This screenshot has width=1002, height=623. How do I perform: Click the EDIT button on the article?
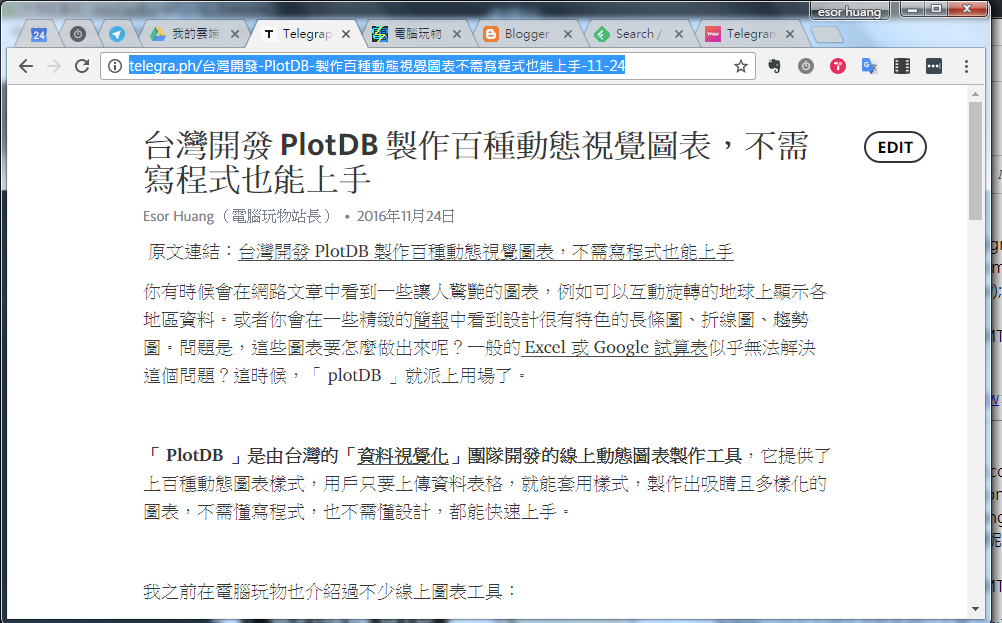[895, 148]
